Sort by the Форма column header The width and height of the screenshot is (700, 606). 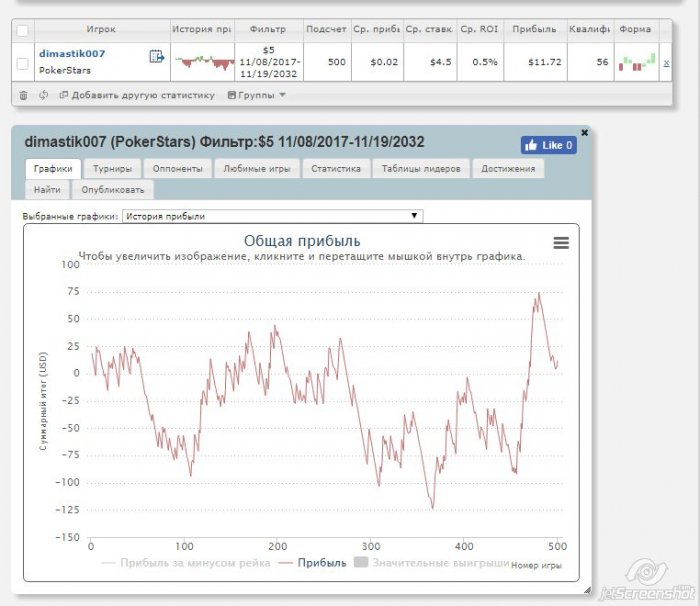635,29
